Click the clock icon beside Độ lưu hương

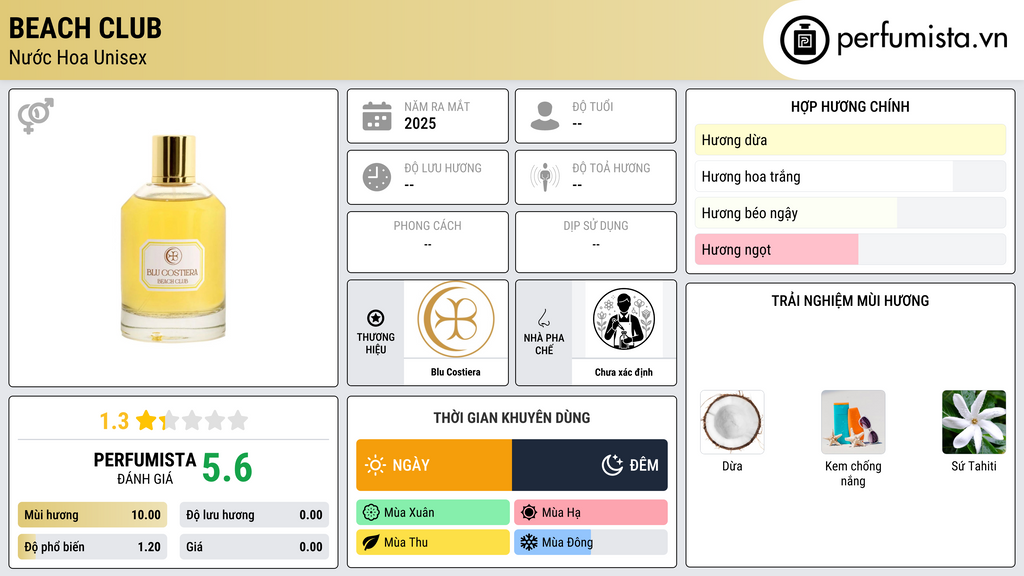click(377, 177)
